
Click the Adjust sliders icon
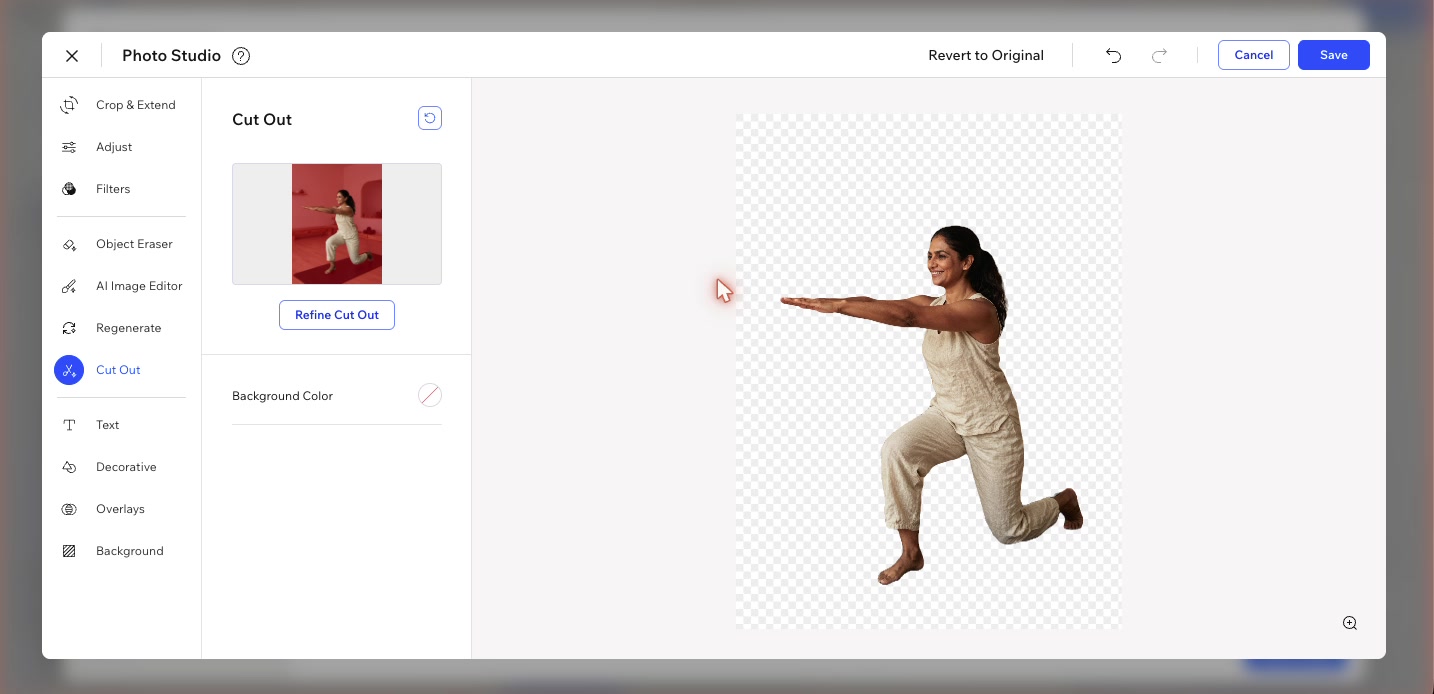click(69, 147)
